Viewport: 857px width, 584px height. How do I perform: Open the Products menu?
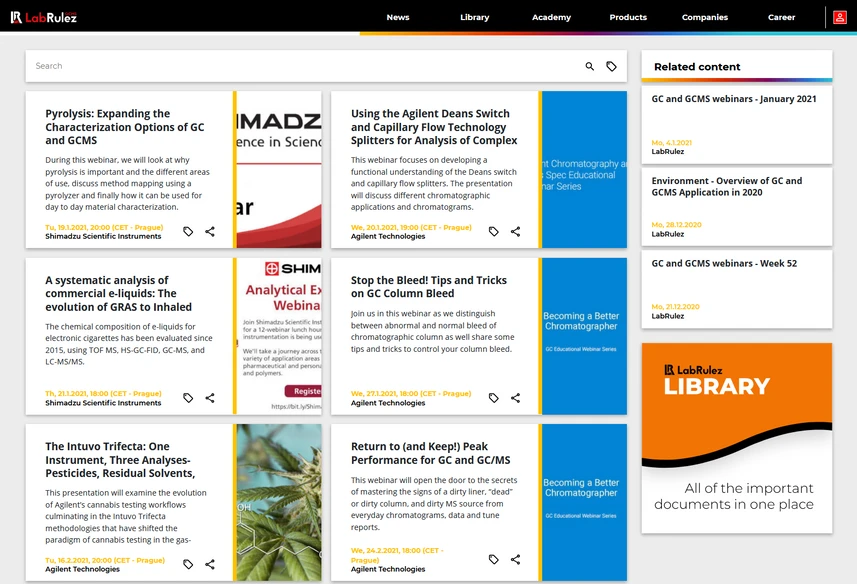coord(628,17)
